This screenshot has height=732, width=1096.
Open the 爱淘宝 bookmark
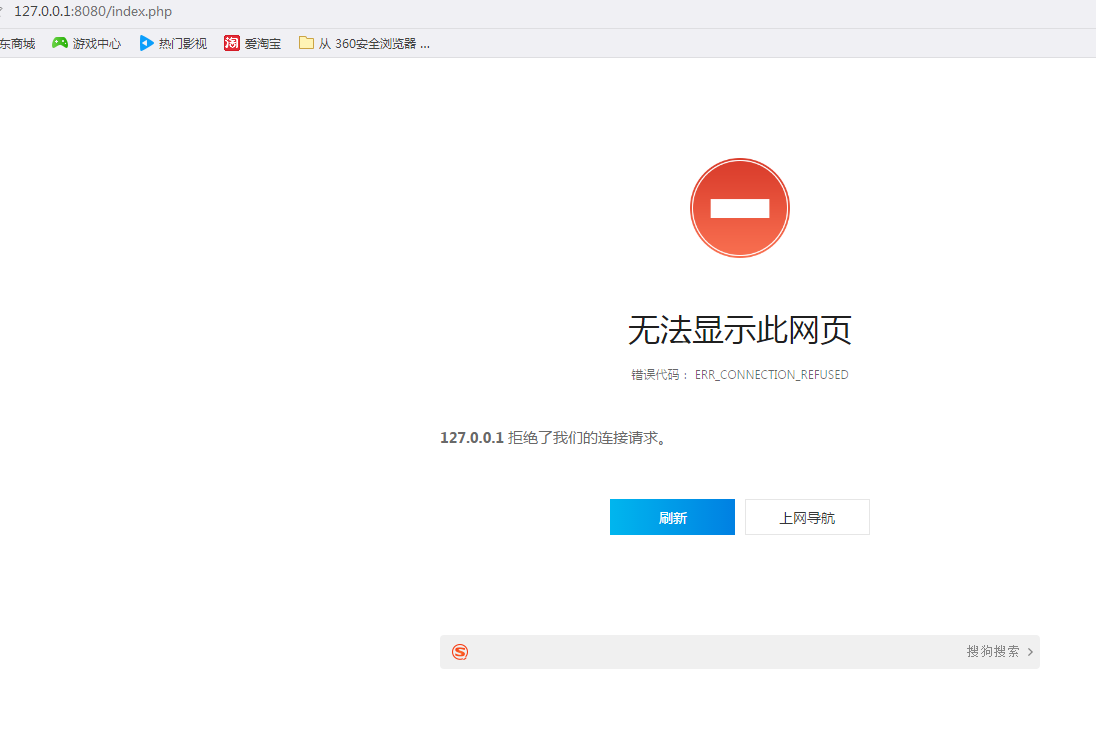(x=252, y=43)
